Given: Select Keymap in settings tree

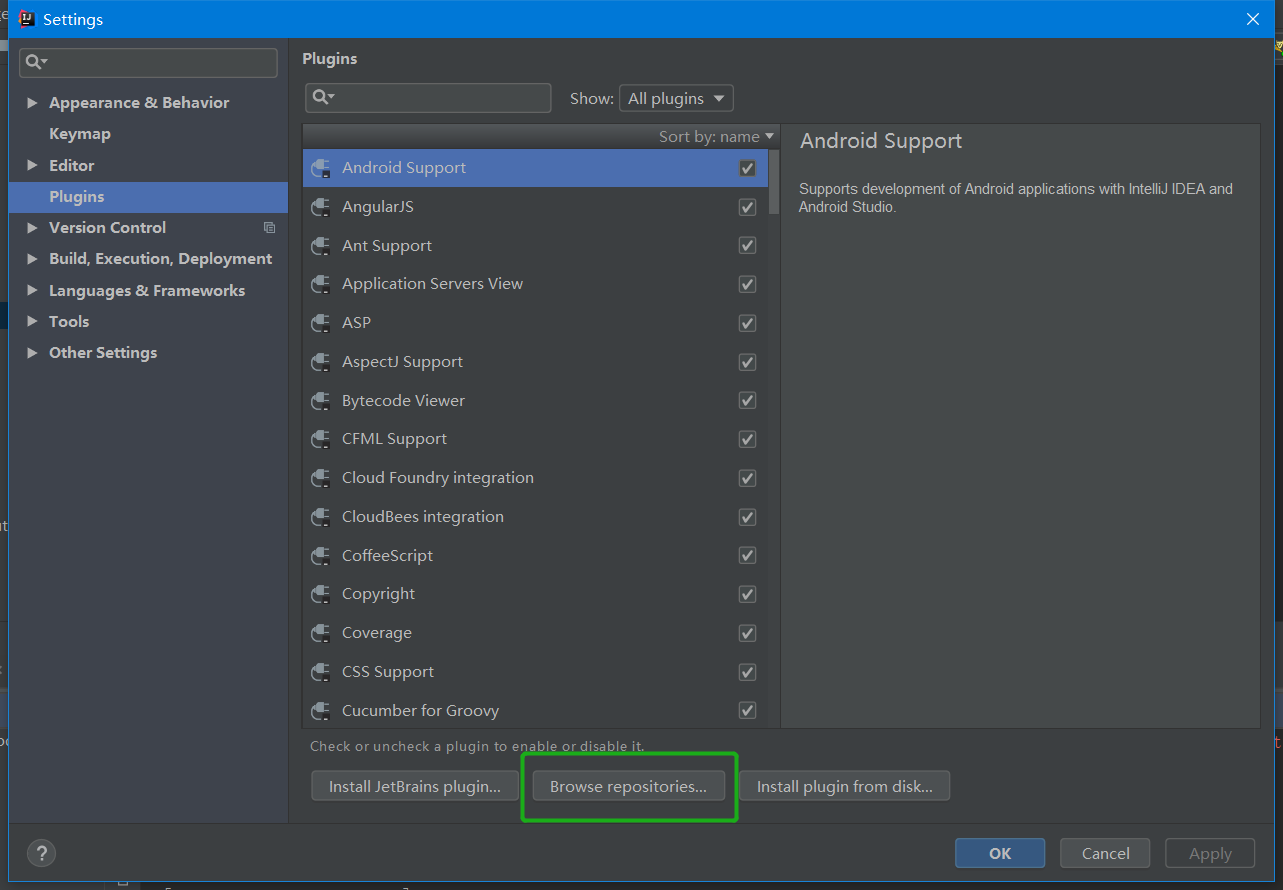Looking at the screenshot, I should coord(80,134).
